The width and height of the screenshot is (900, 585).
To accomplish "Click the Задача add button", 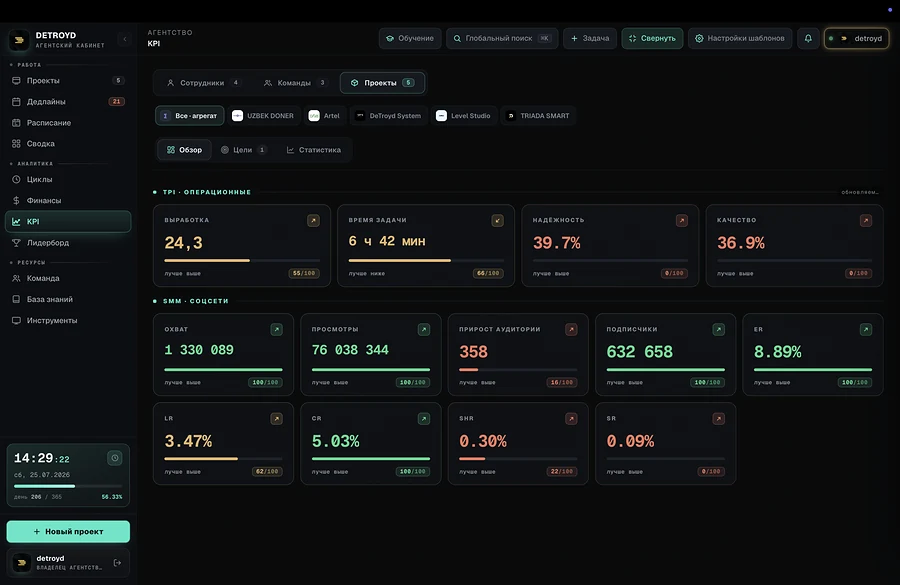I will [590, 38].
